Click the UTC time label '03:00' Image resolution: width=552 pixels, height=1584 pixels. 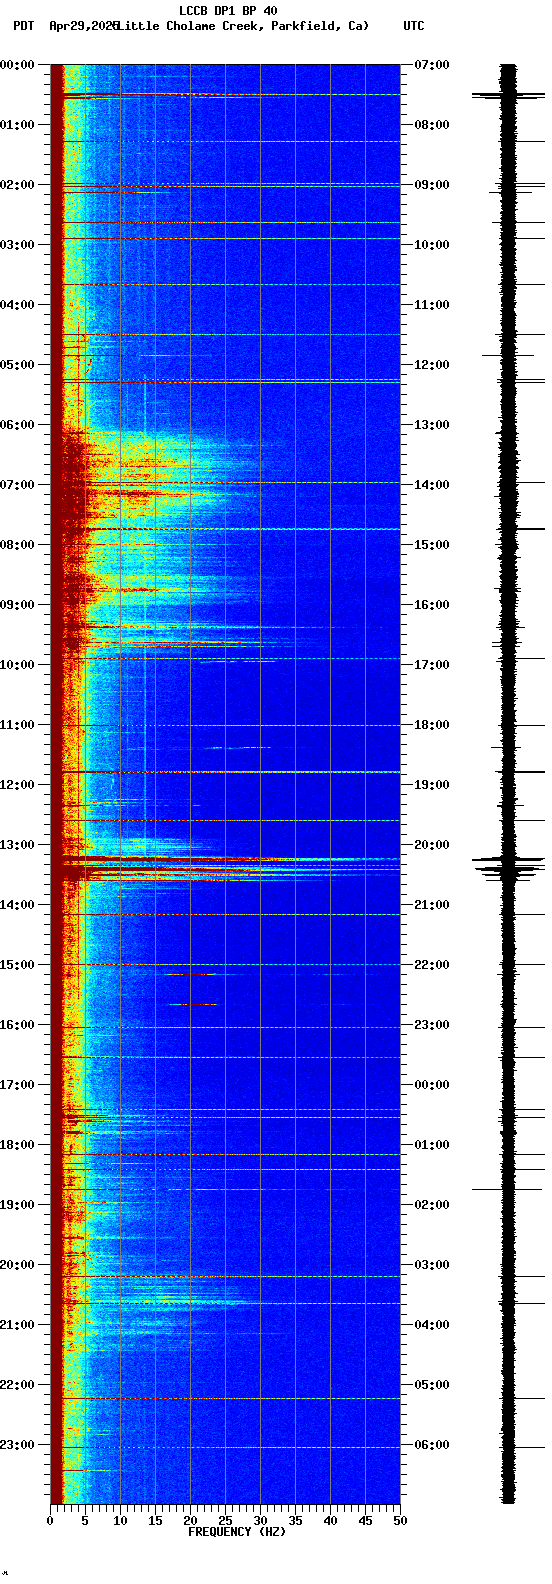(x=432, y=1265)
